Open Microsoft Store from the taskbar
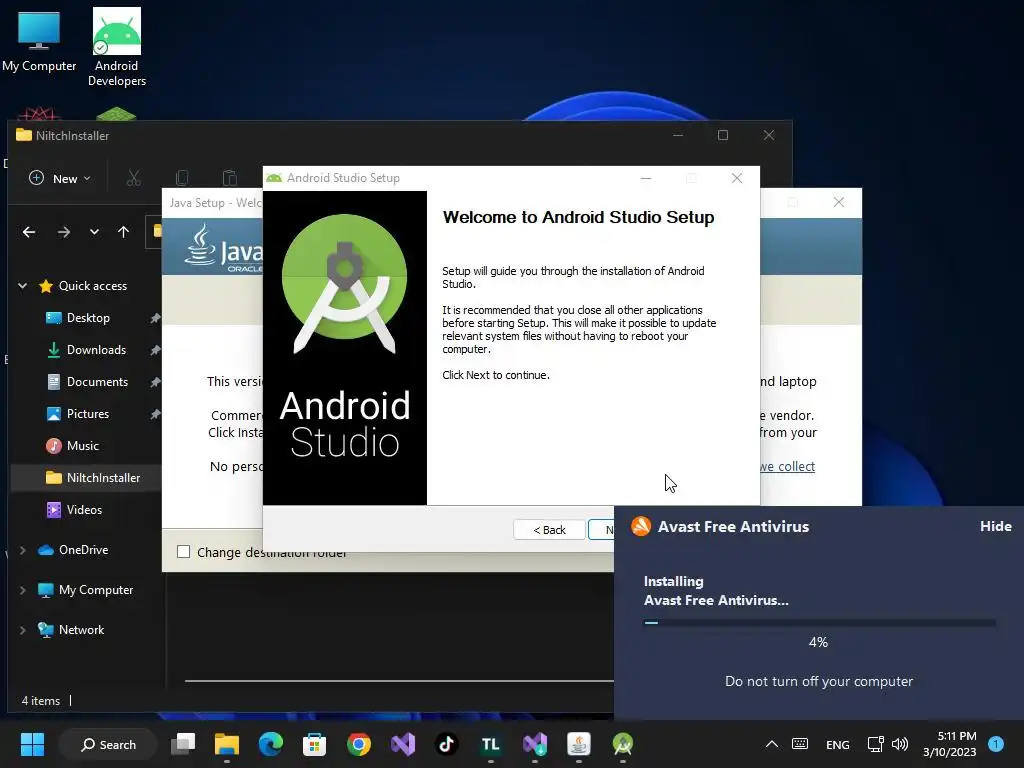The image size is (1024, 768). pos(314,744)
